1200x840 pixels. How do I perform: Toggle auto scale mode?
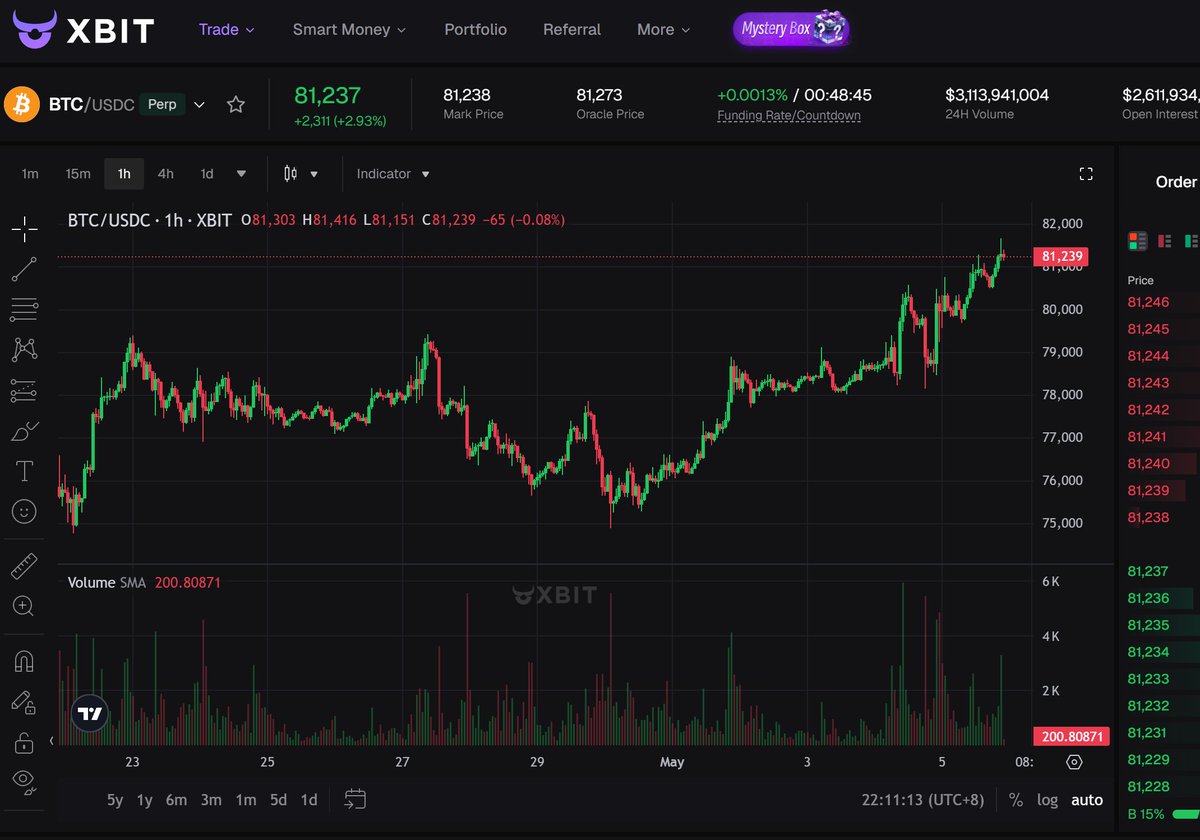point(1087,800)
